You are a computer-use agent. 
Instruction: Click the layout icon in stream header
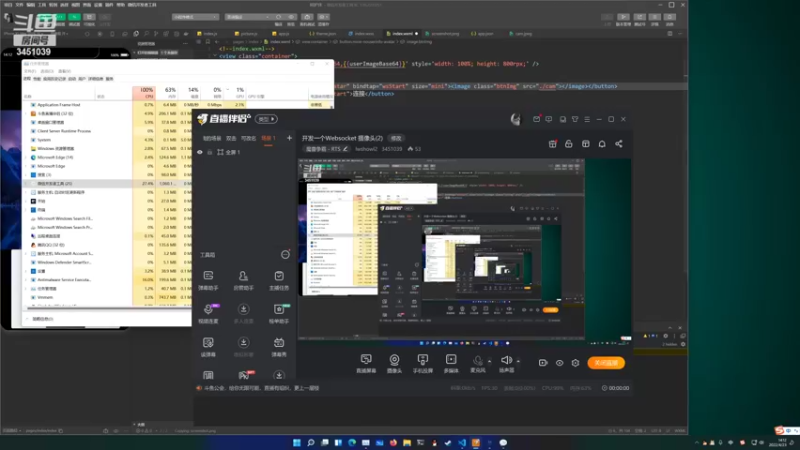click(586, 144)
